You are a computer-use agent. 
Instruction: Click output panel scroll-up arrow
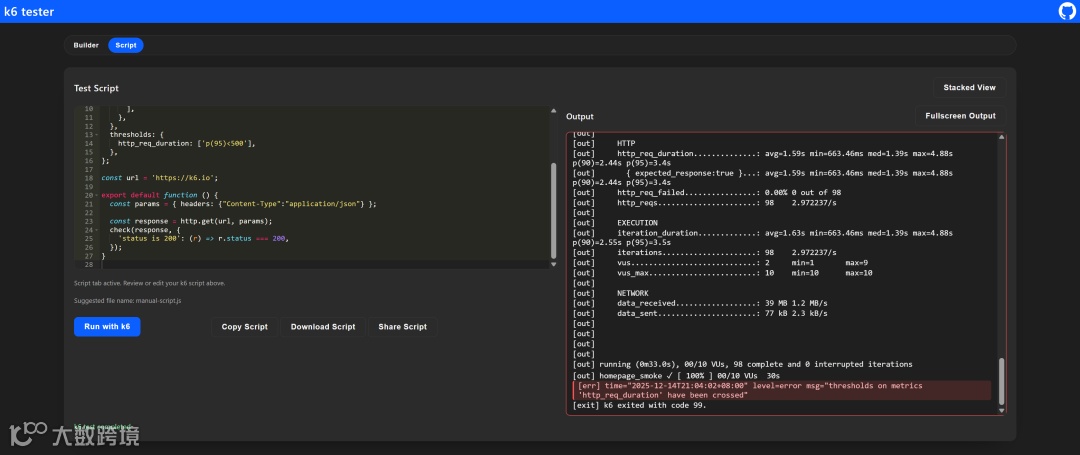[x=1001, y=138]
